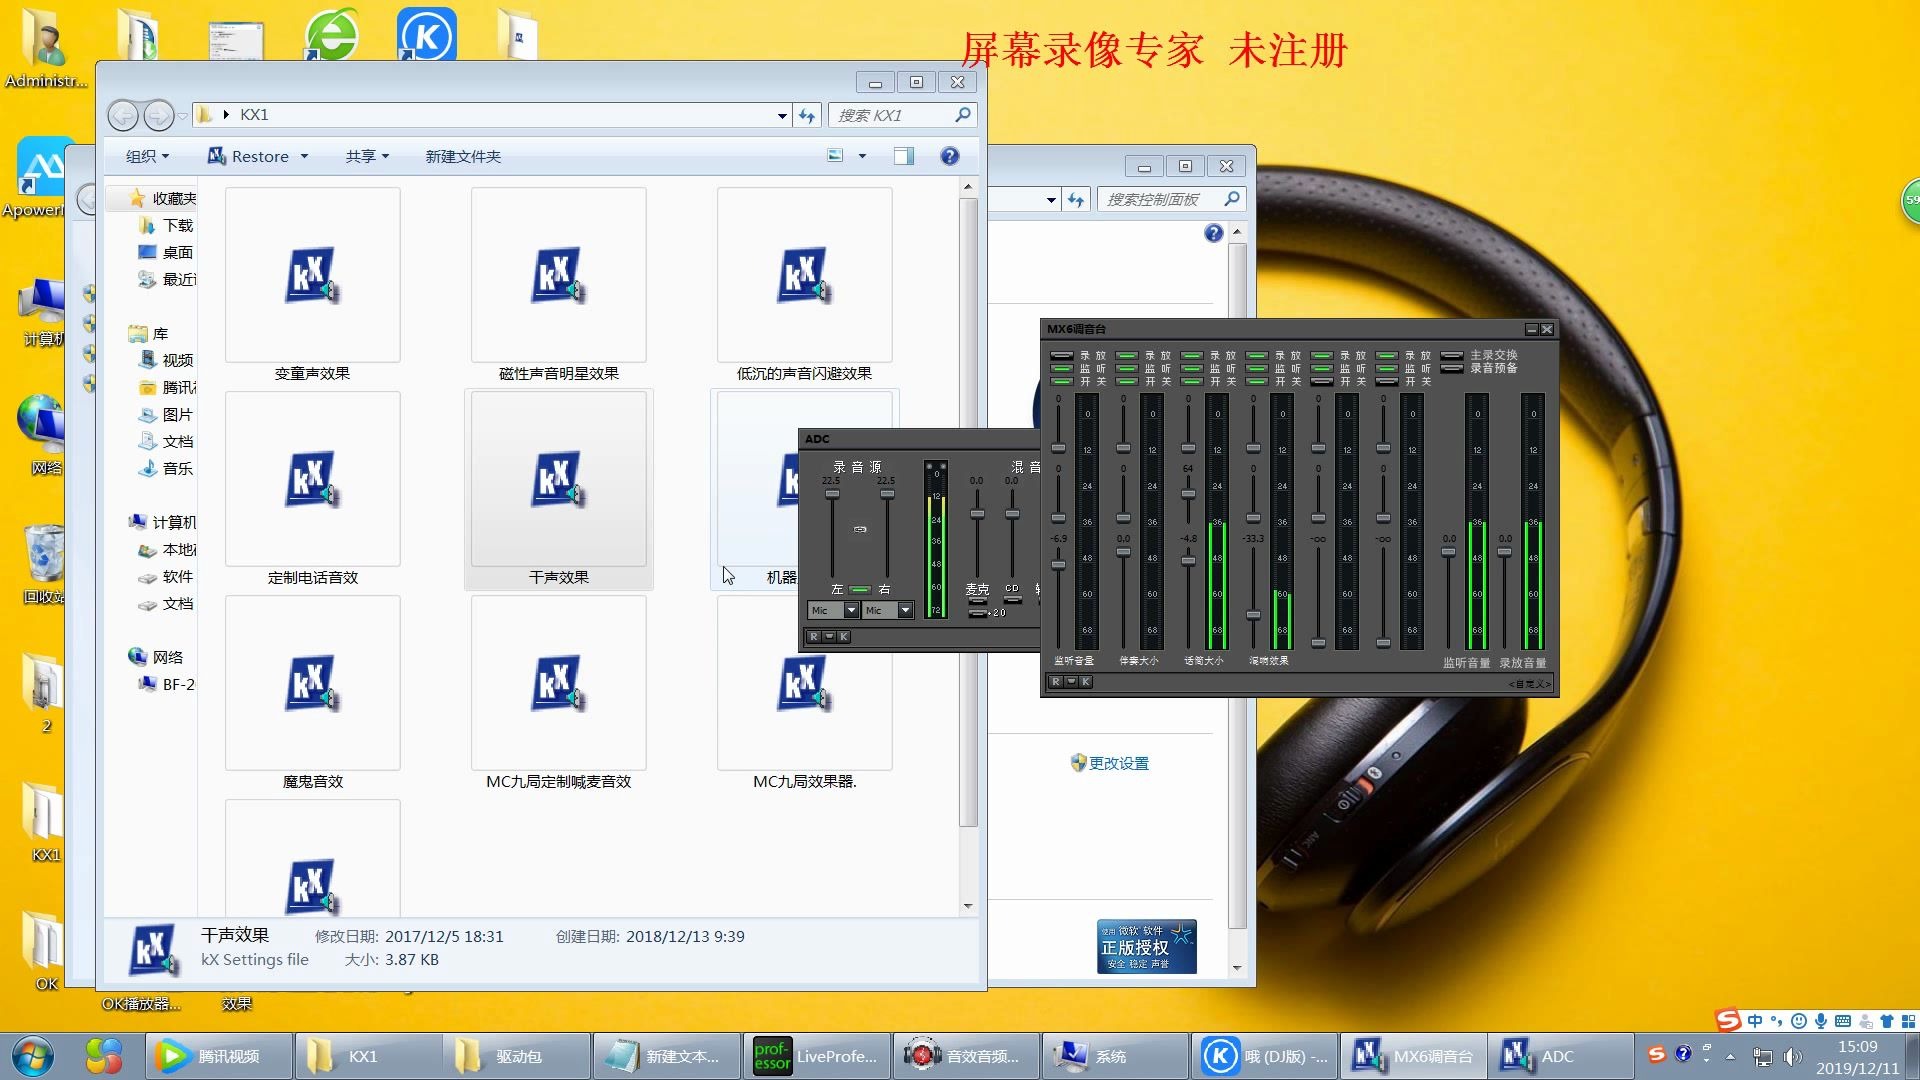The image size is (1920, 1080).
Task: Toggle the 录音预备 switch
Action: 1451,368
